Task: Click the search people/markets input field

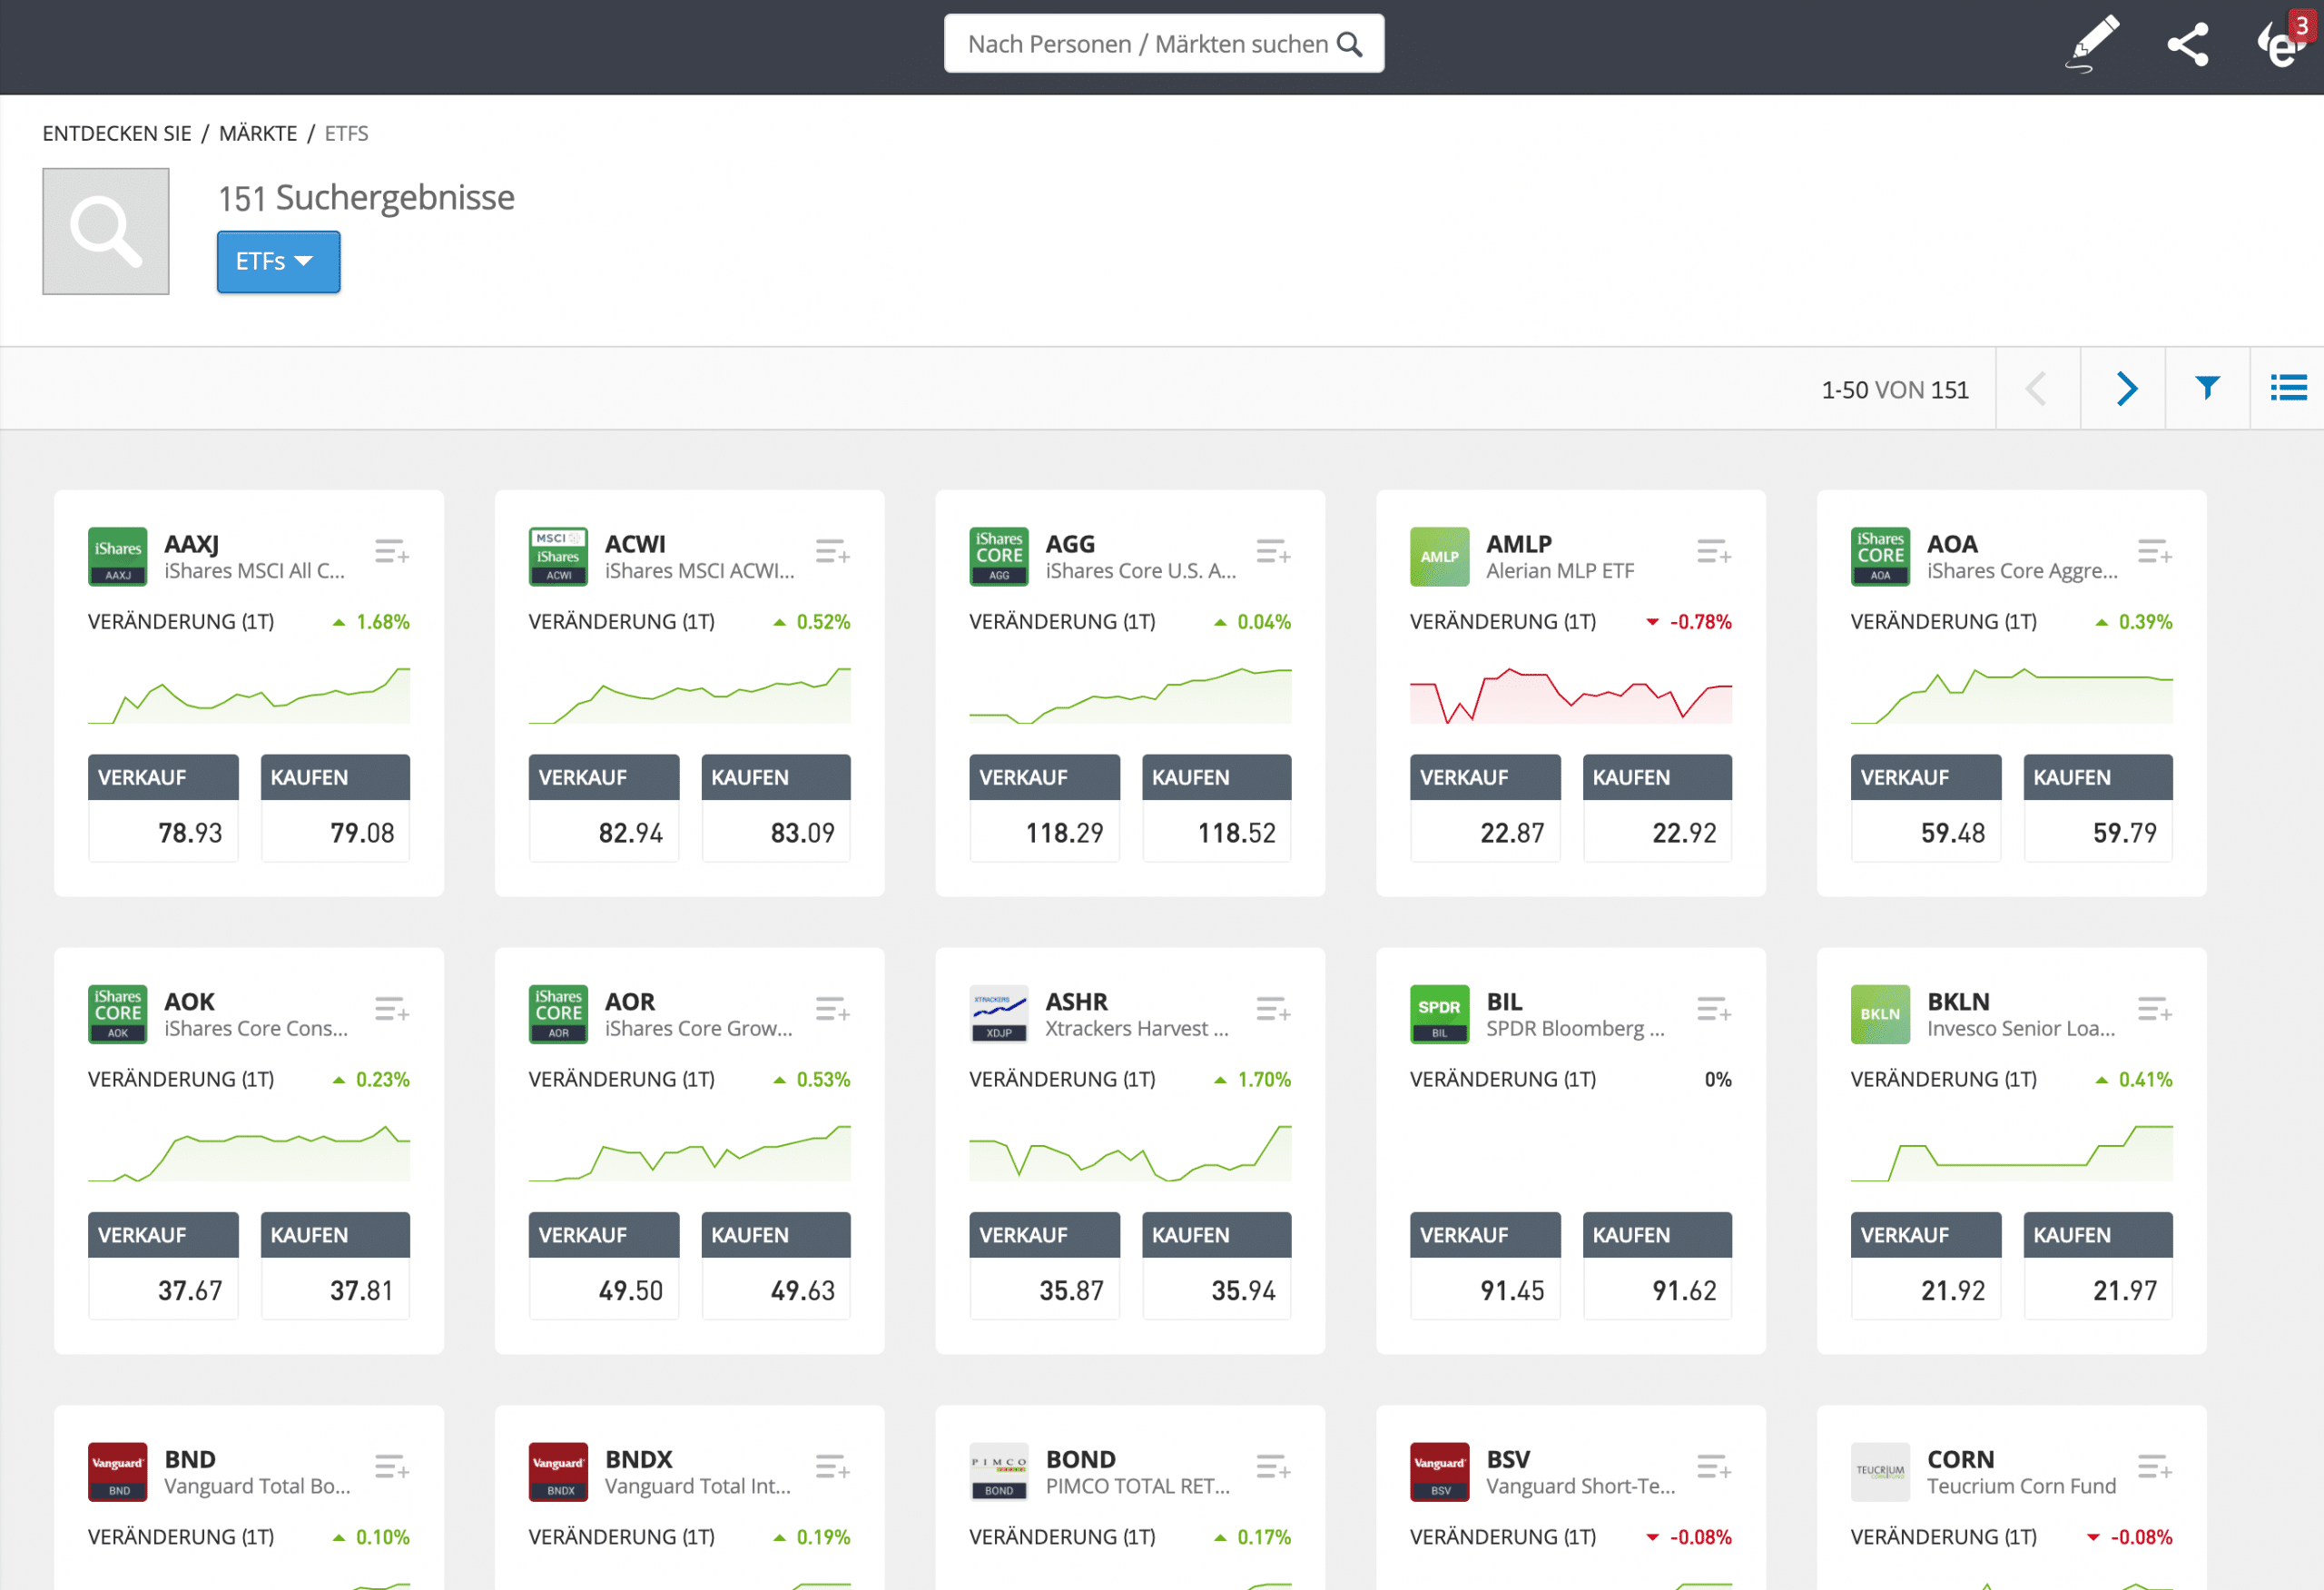Action: 1164,44
